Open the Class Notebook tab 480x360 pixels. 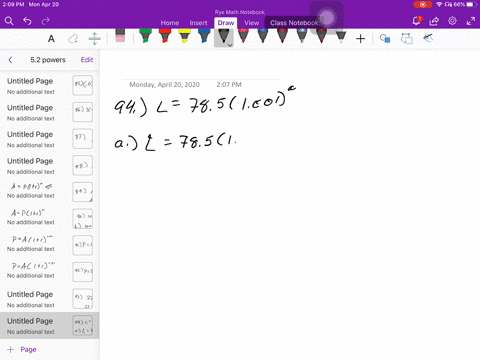click(x=294, y=23)
